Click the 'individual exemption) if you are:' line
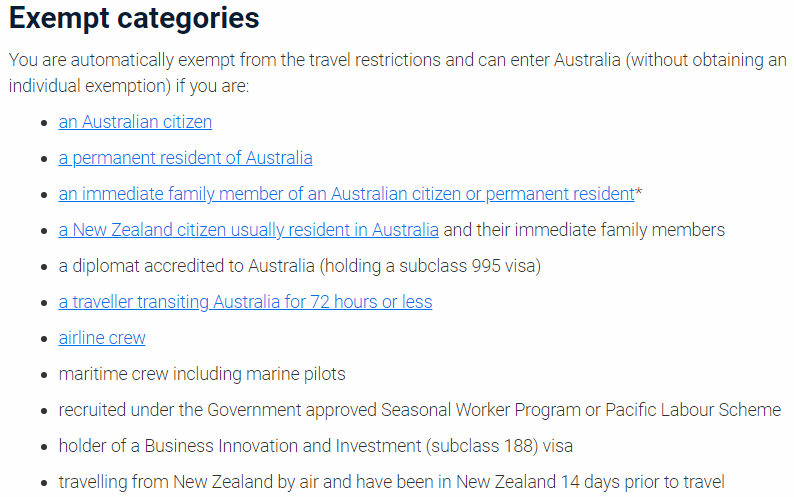The width and height of the screenshot is (794, 497). click(x=129, y=86)
